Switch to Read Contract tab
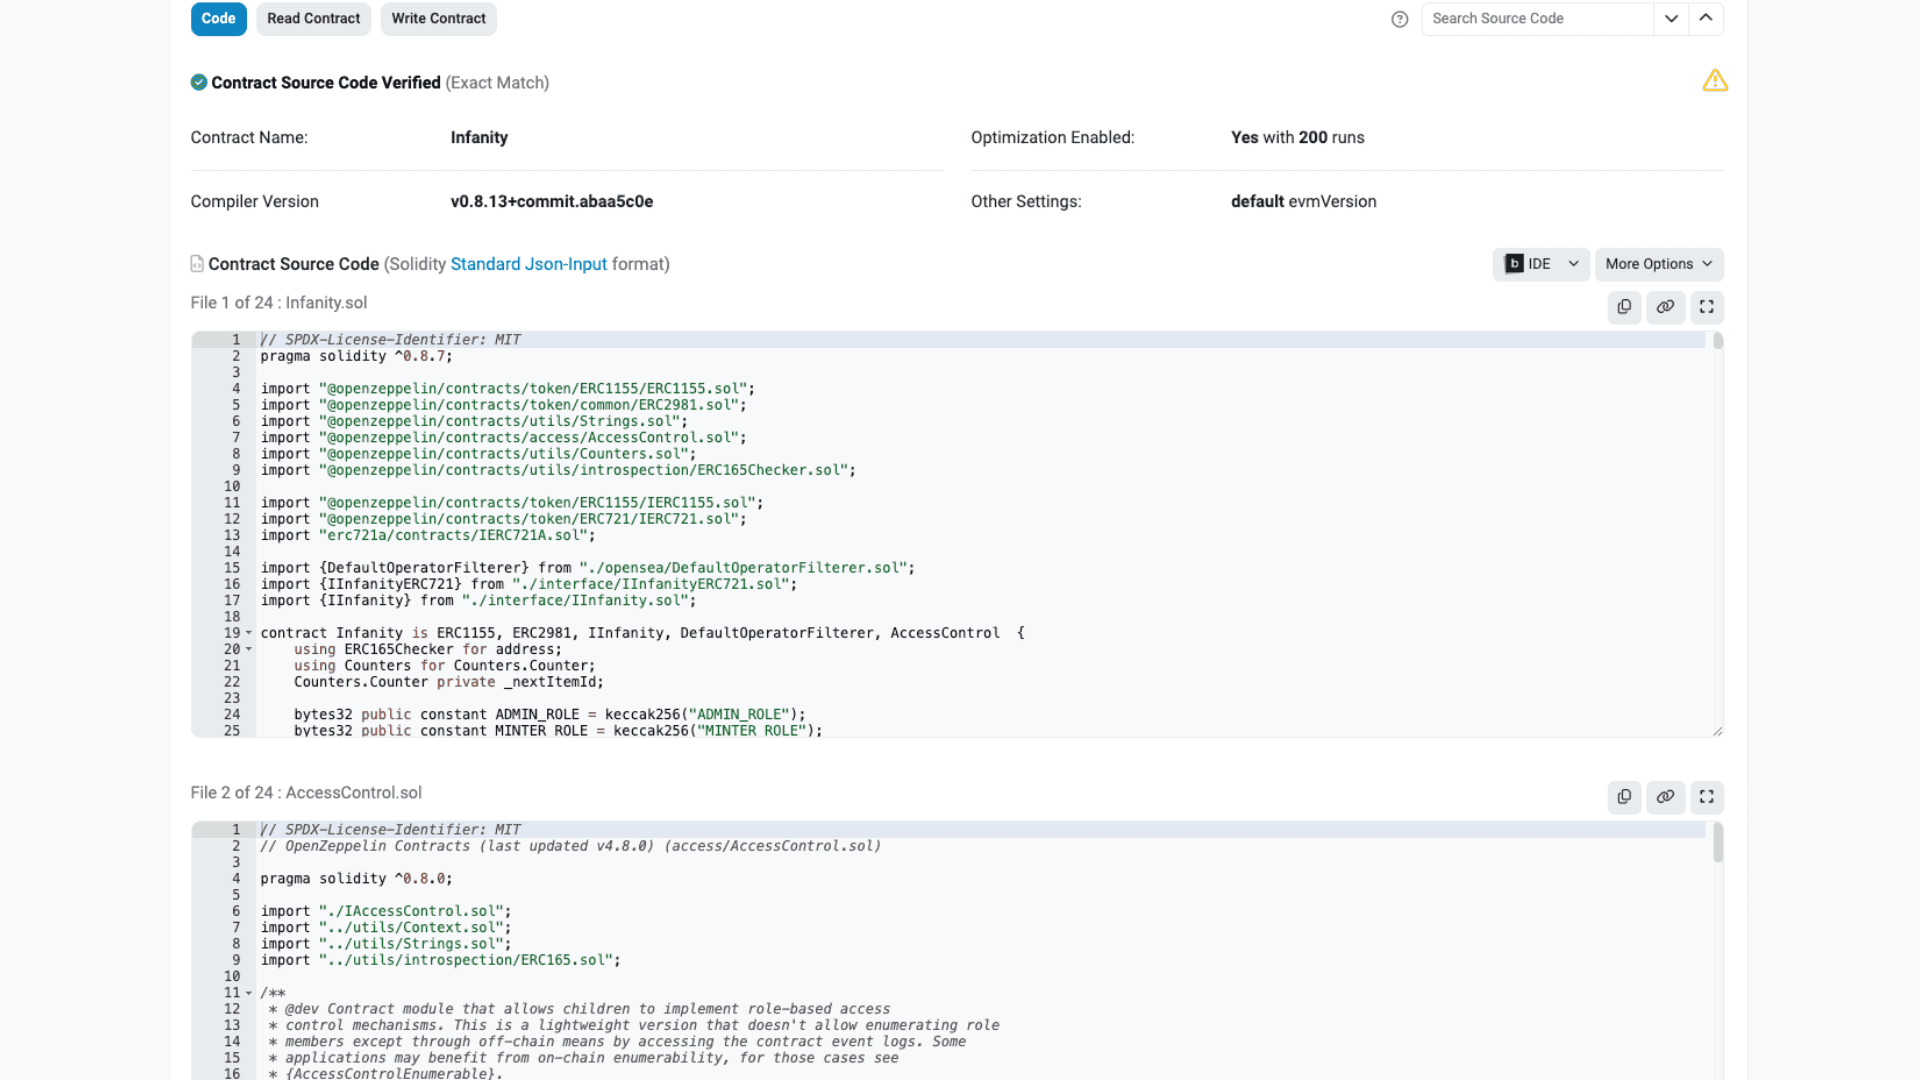Screen dimensions: 1920x1080 [x=313, y=18]
